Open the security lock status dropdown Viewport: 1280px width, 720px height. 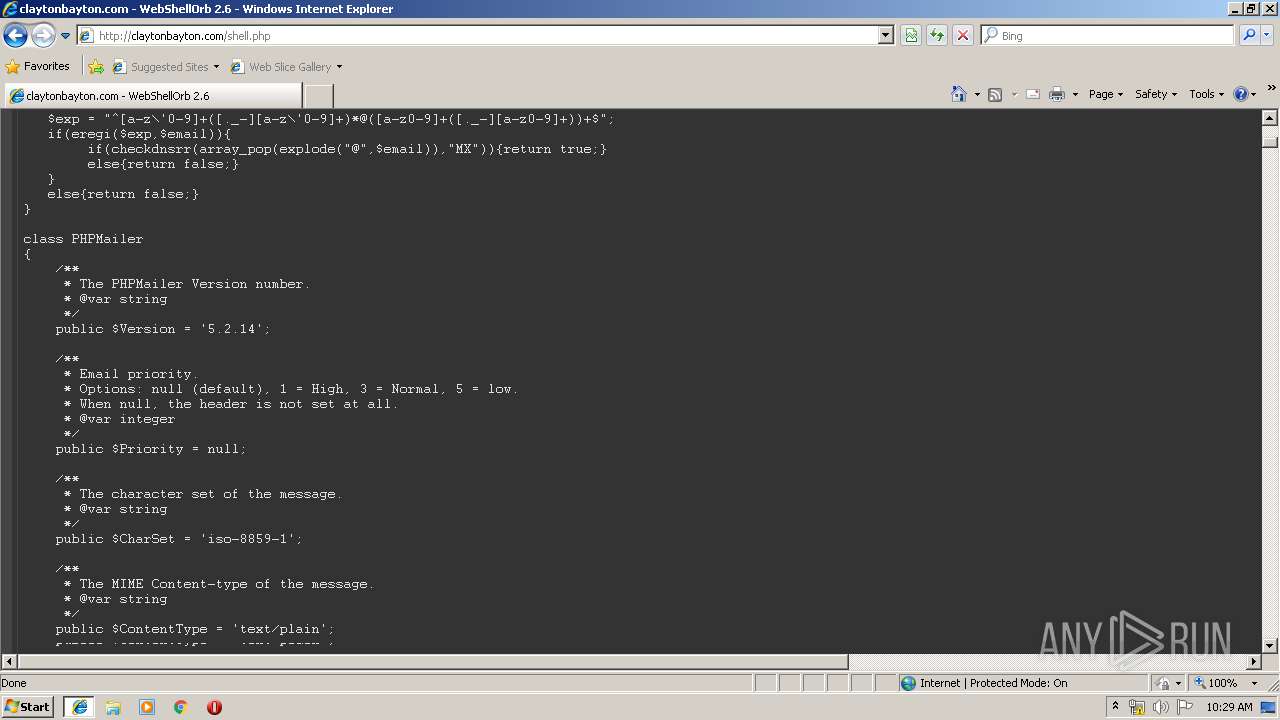pyautogui.click(x=1169, y=683)
